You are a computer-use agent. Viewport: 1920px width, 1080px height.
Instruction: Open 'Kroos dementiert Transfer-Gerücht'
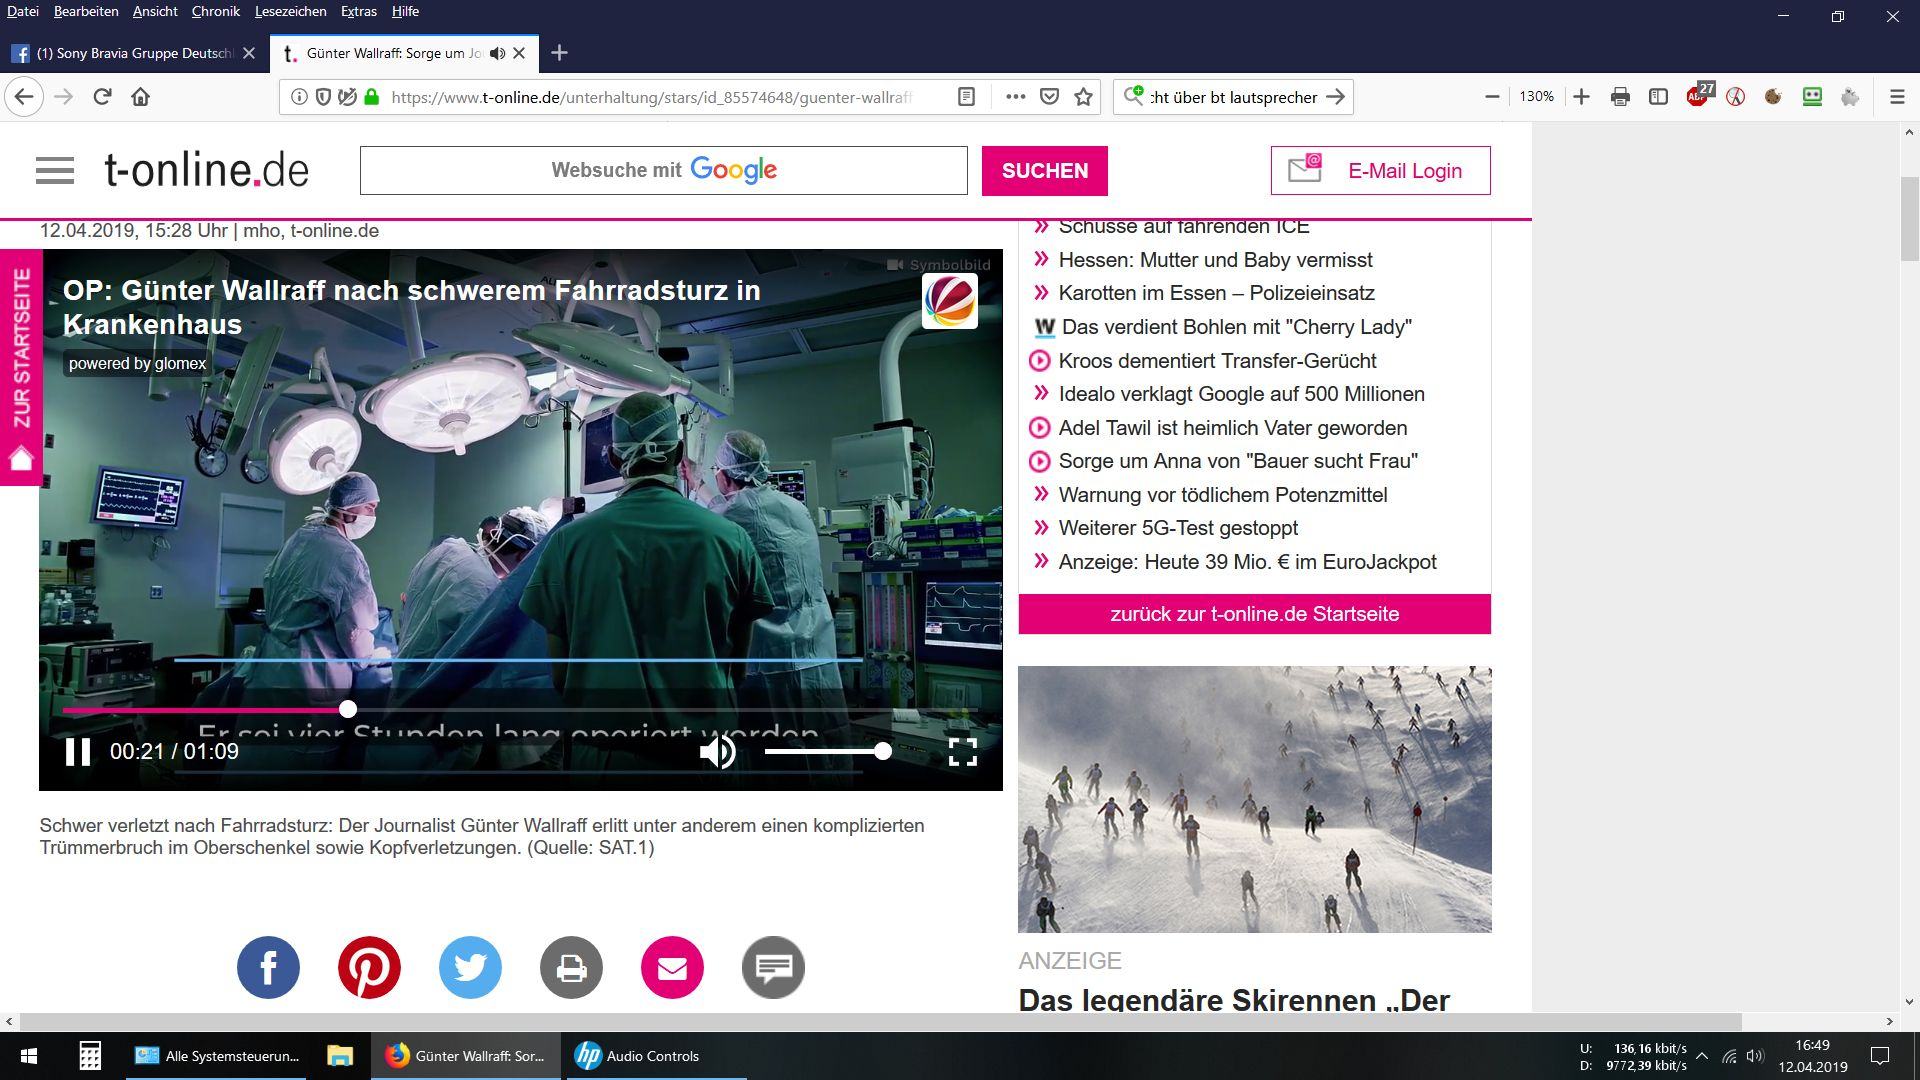pyautogui.click(x=1217, y=361)
